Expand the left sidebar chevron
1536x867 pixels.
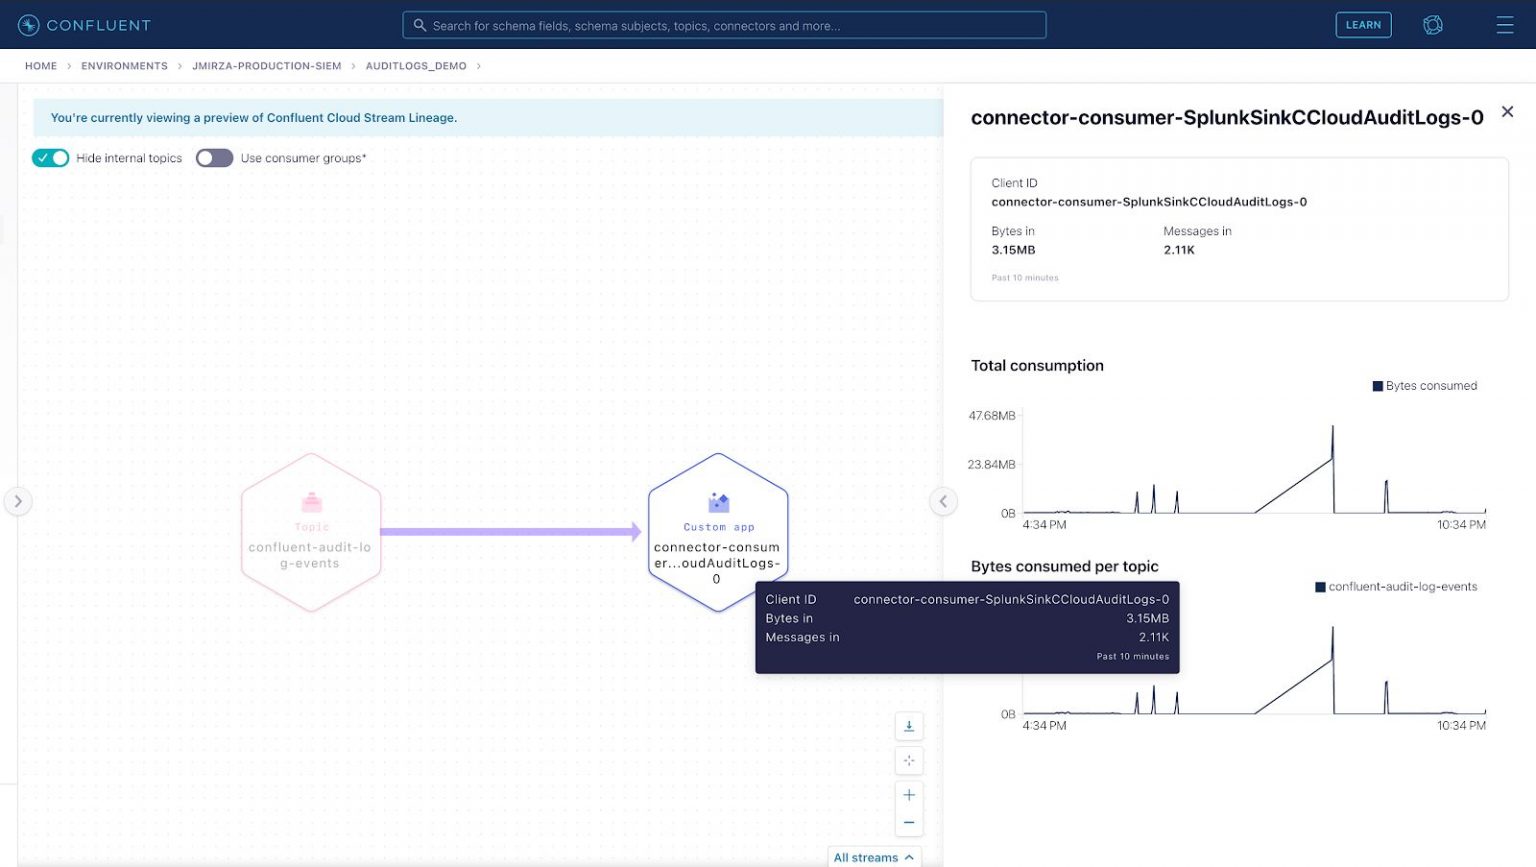[18, 501]
